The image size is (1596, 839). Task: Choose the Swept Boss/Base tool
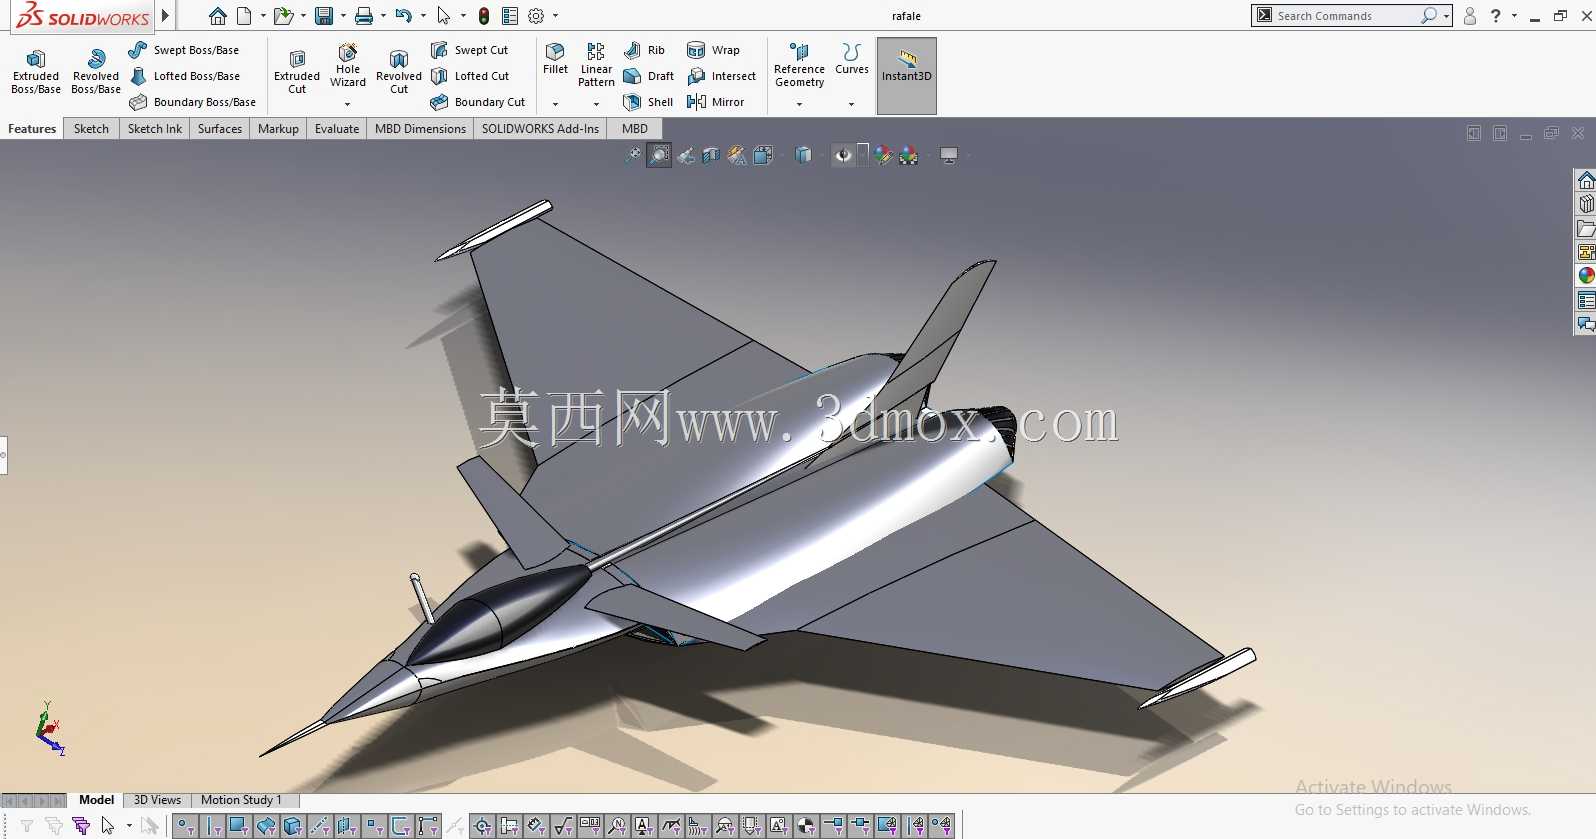coord(185,50)
